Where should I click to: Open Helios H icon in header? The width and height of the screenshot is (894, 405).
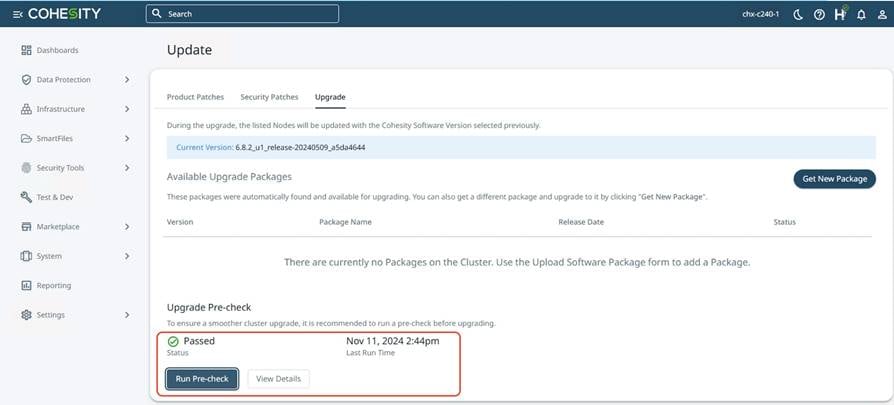click(840, 14)
